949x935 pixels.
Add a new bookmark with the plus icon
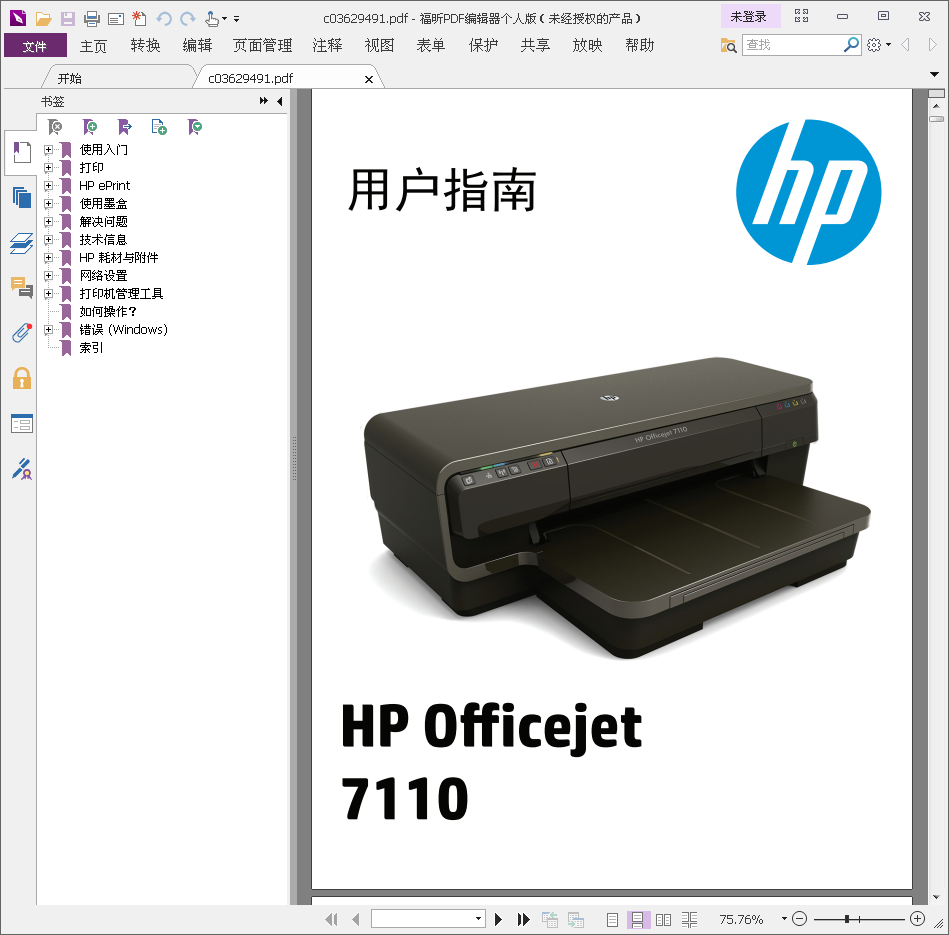point(90,126)
